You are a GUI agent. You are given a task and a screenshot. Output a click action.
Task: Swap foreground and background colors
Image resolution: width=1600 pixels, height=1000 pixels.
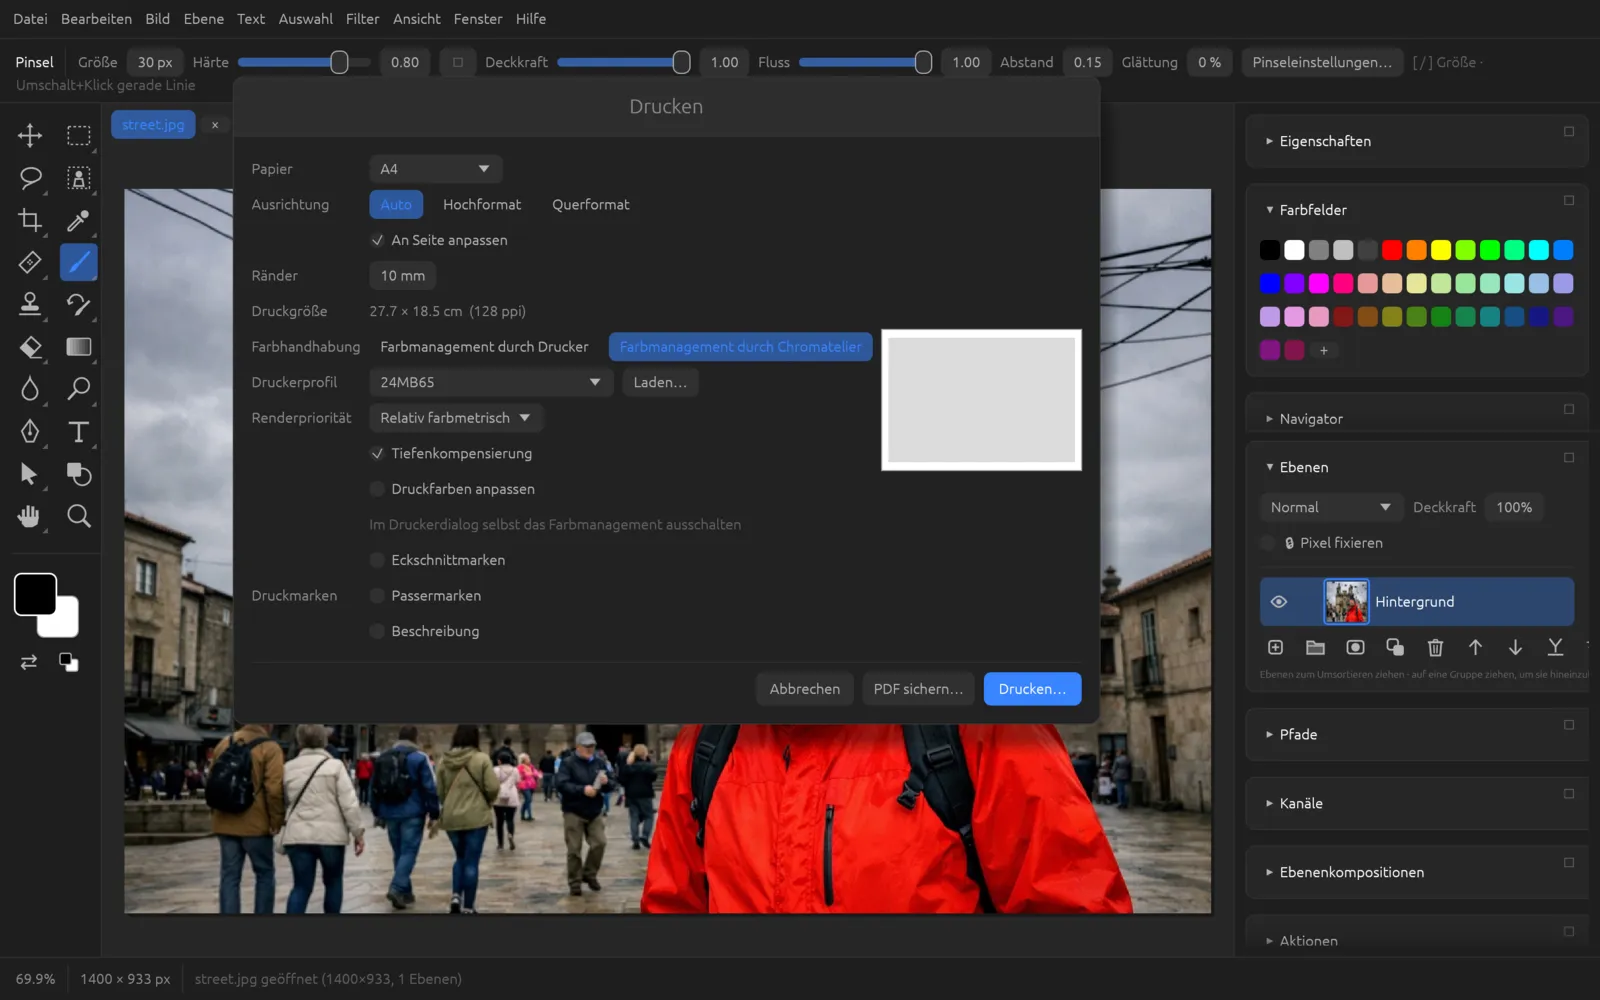click(29, 662)
